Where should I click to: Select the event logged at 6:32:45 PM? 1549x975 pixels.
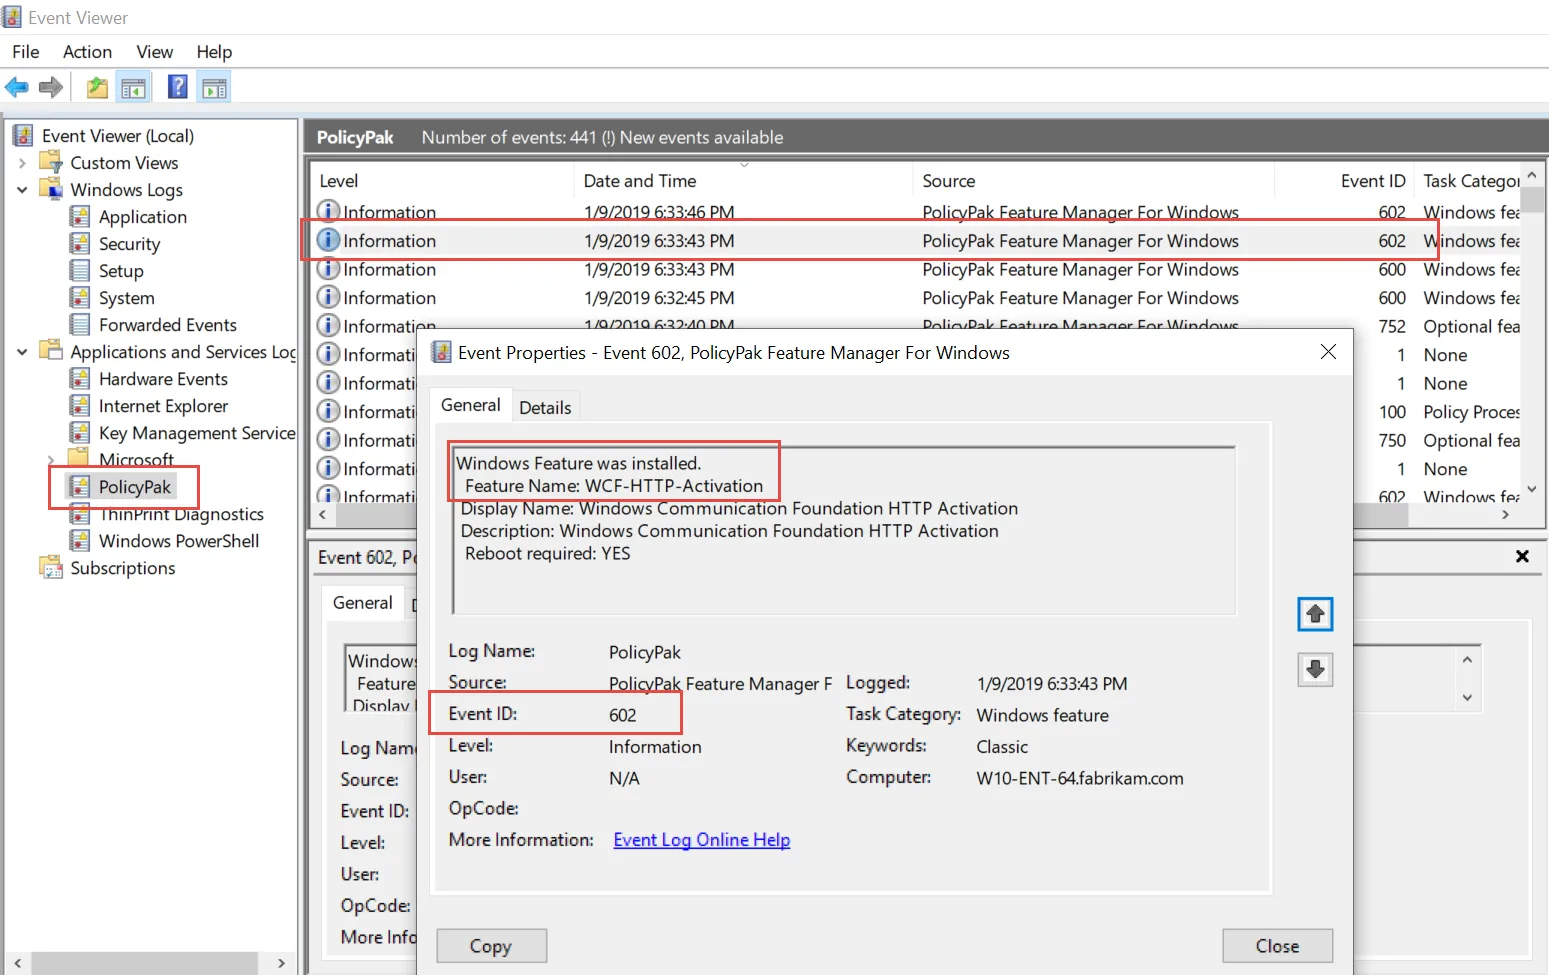(x=700, y=297)
